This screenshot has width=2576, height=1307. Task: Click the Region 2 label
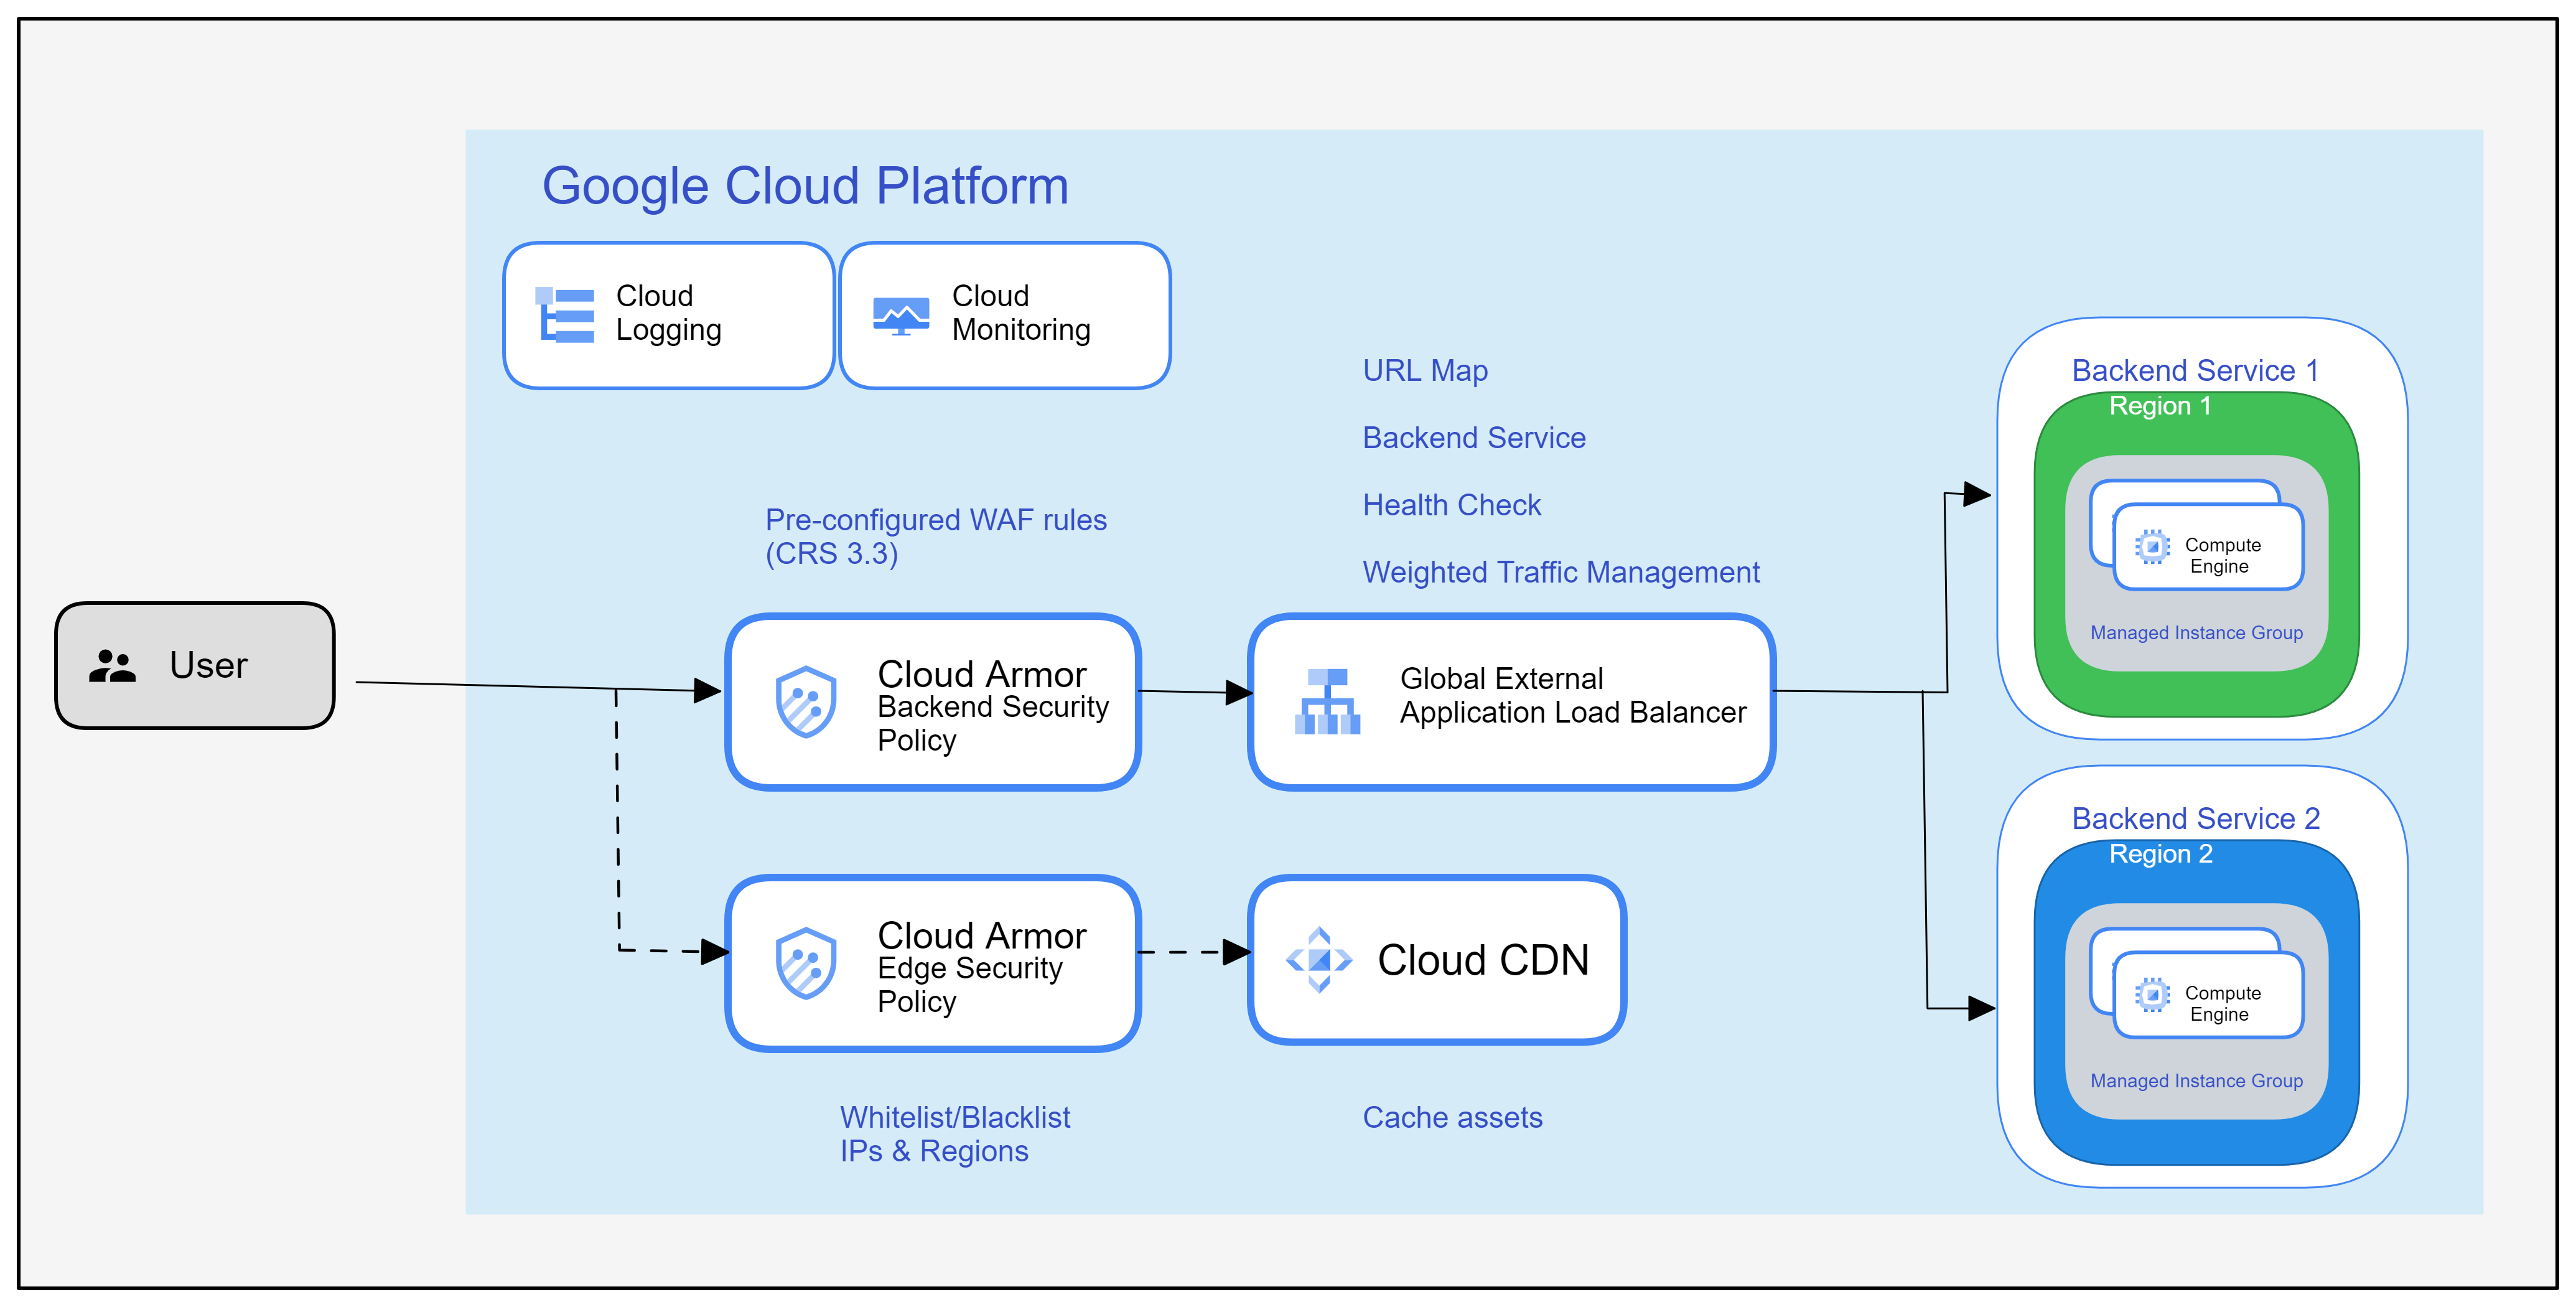coord(2161,854)
